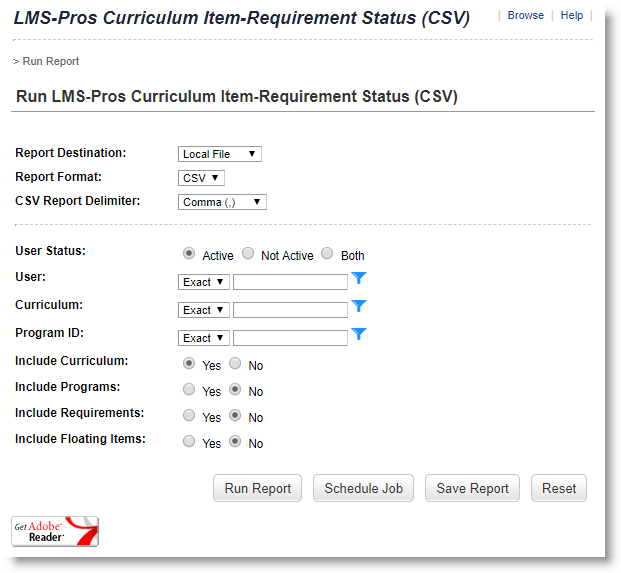Screen dimensions: 621x573
Task: Open the CSV Report Delimiter dropdown
Action: pyautogui.click(x=222, y=202)
